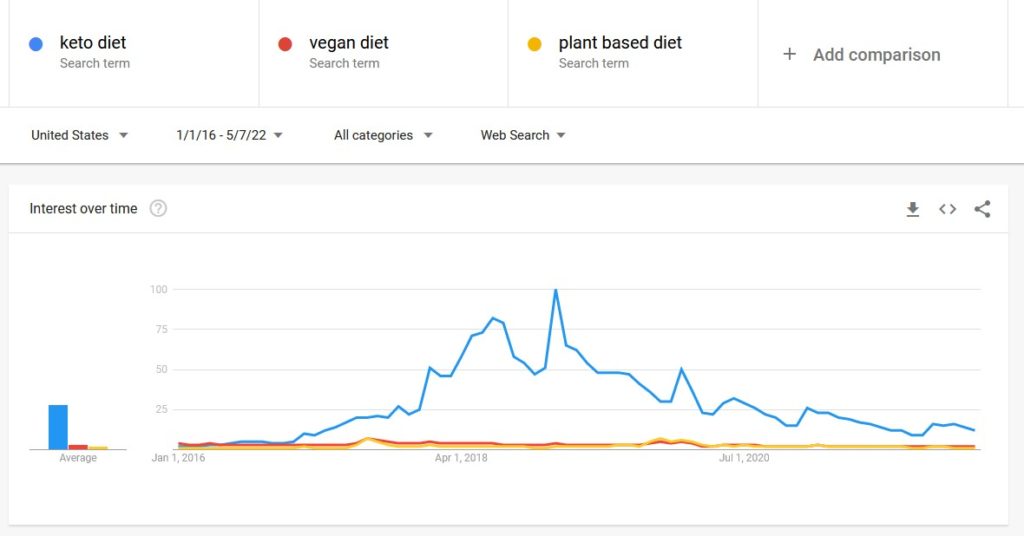The image size is (1024, 536).
Task: Edit the plant based diet search term
Action: pyautogui.click(x=620, y=42)
